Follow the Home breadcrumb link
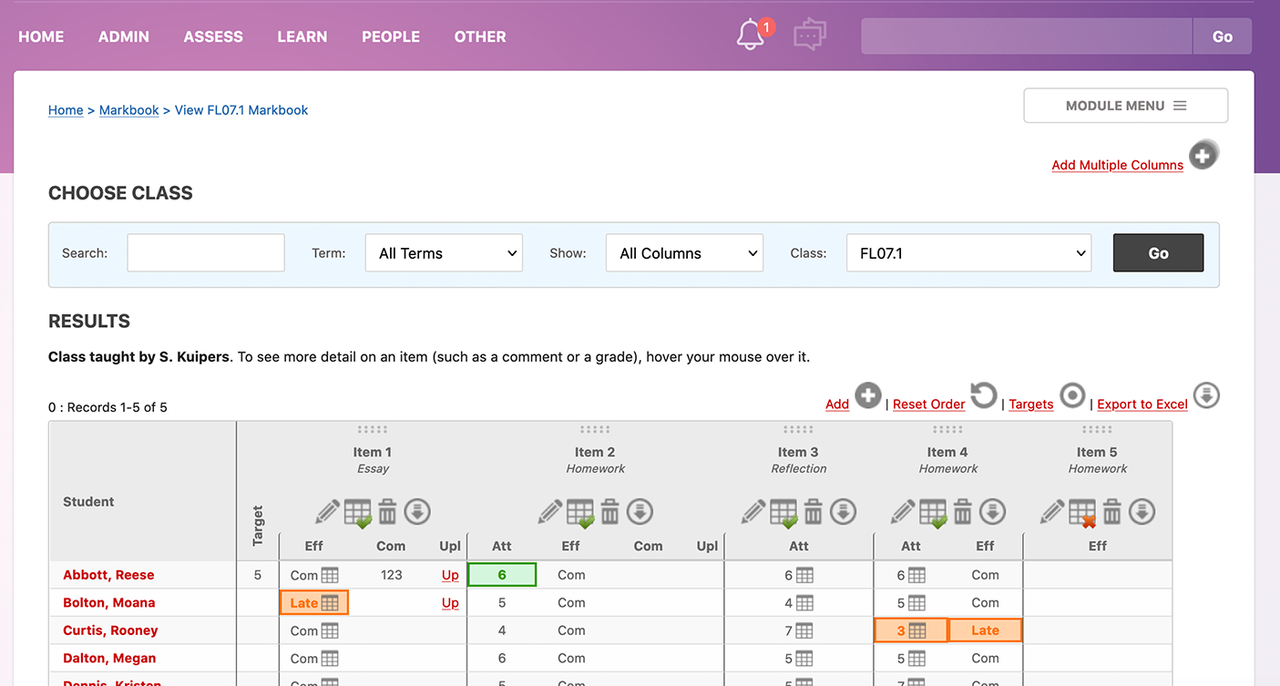This screenshot has height=686, width=1280. click(66, 110)
